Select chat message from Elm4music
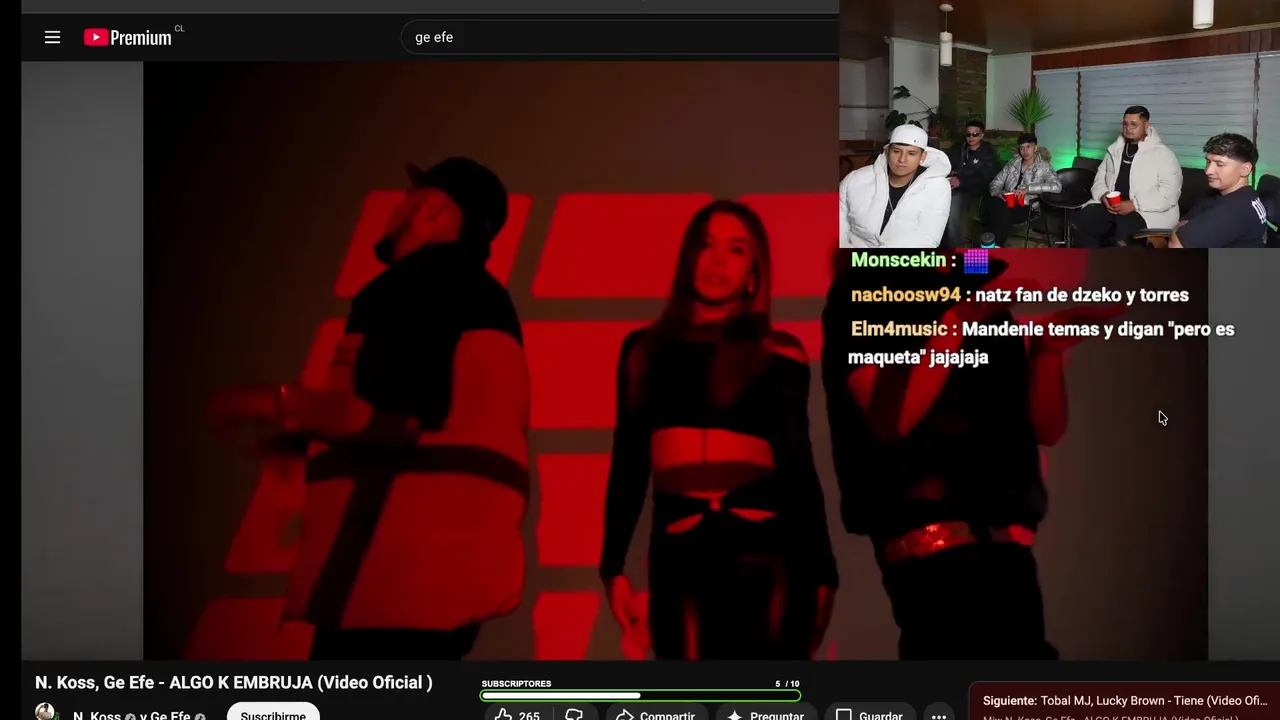Image resolution: width=1280 pixels, height=720 pixels. pos(1041,343)
